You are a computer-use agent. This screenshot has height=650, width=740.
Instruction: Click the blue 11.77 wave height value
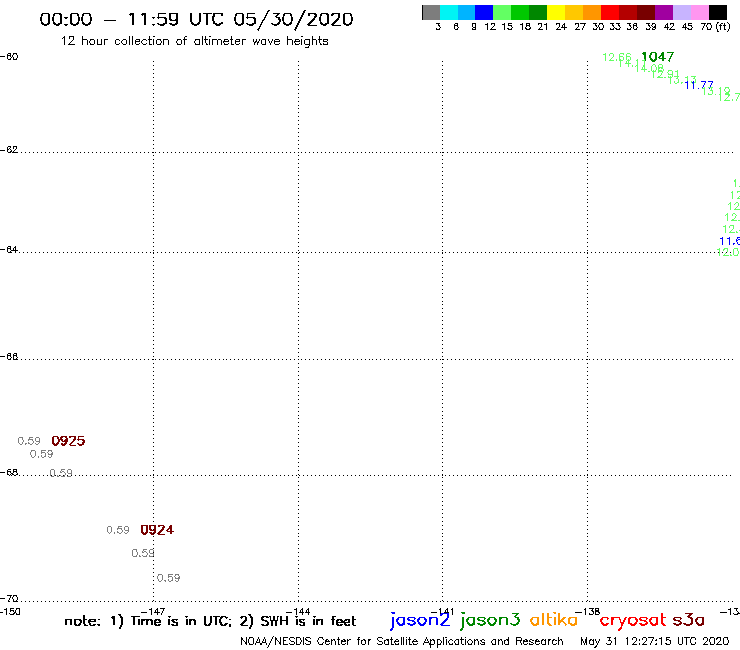point(699,85)
